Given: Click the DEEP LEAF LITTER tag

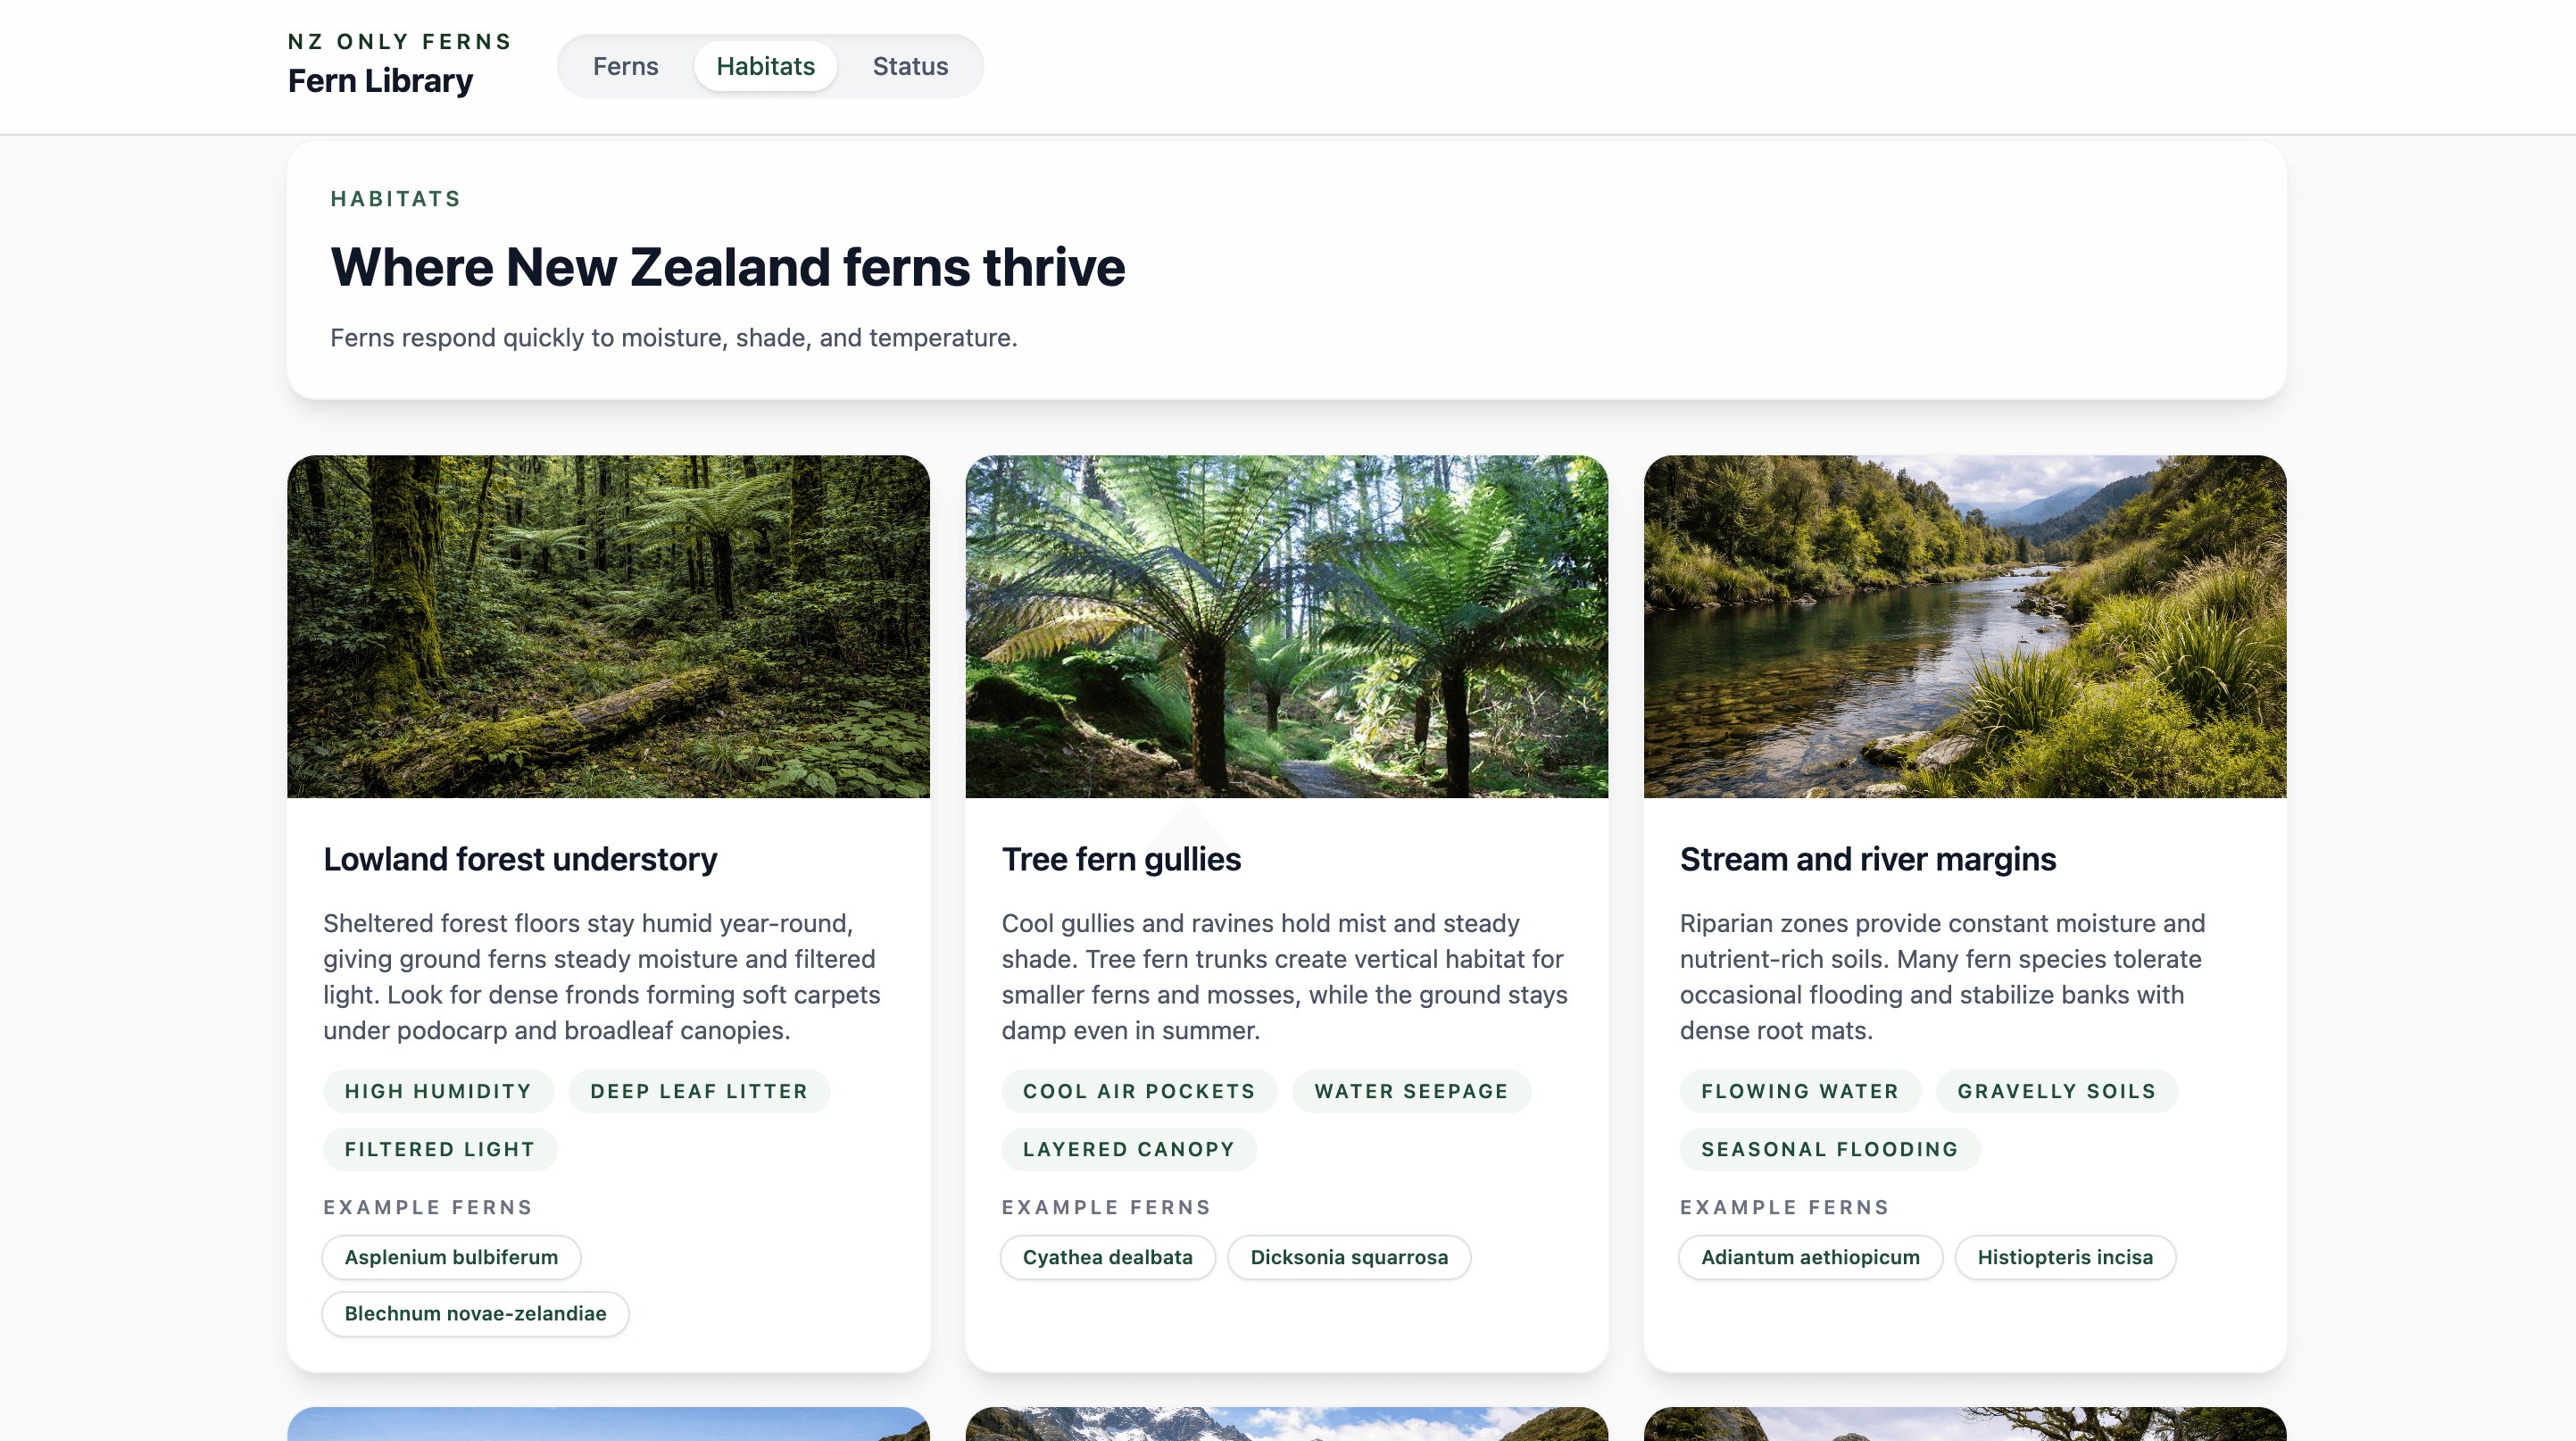Looking at the screenshot, I should [x=699, y=1091].
